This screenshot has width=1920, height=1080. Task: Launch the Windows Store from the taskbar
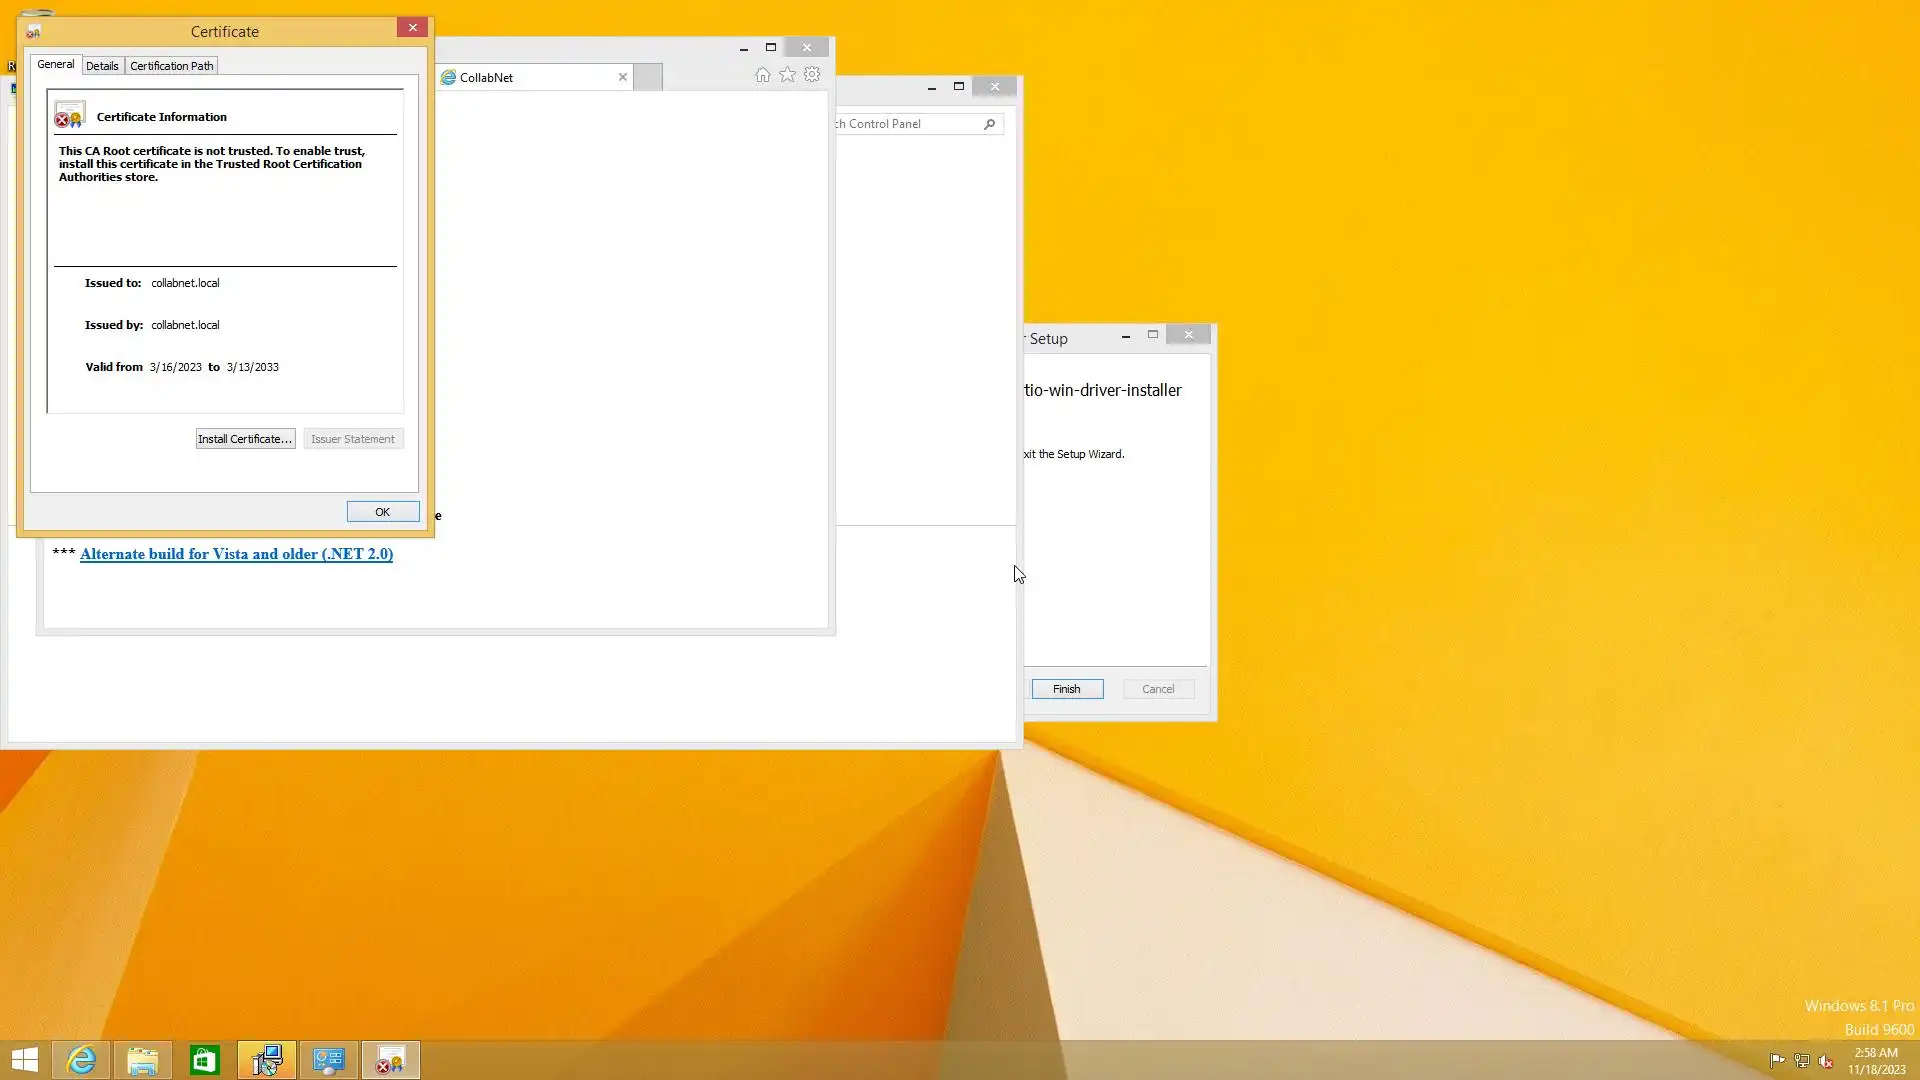tap(205, 1060)
